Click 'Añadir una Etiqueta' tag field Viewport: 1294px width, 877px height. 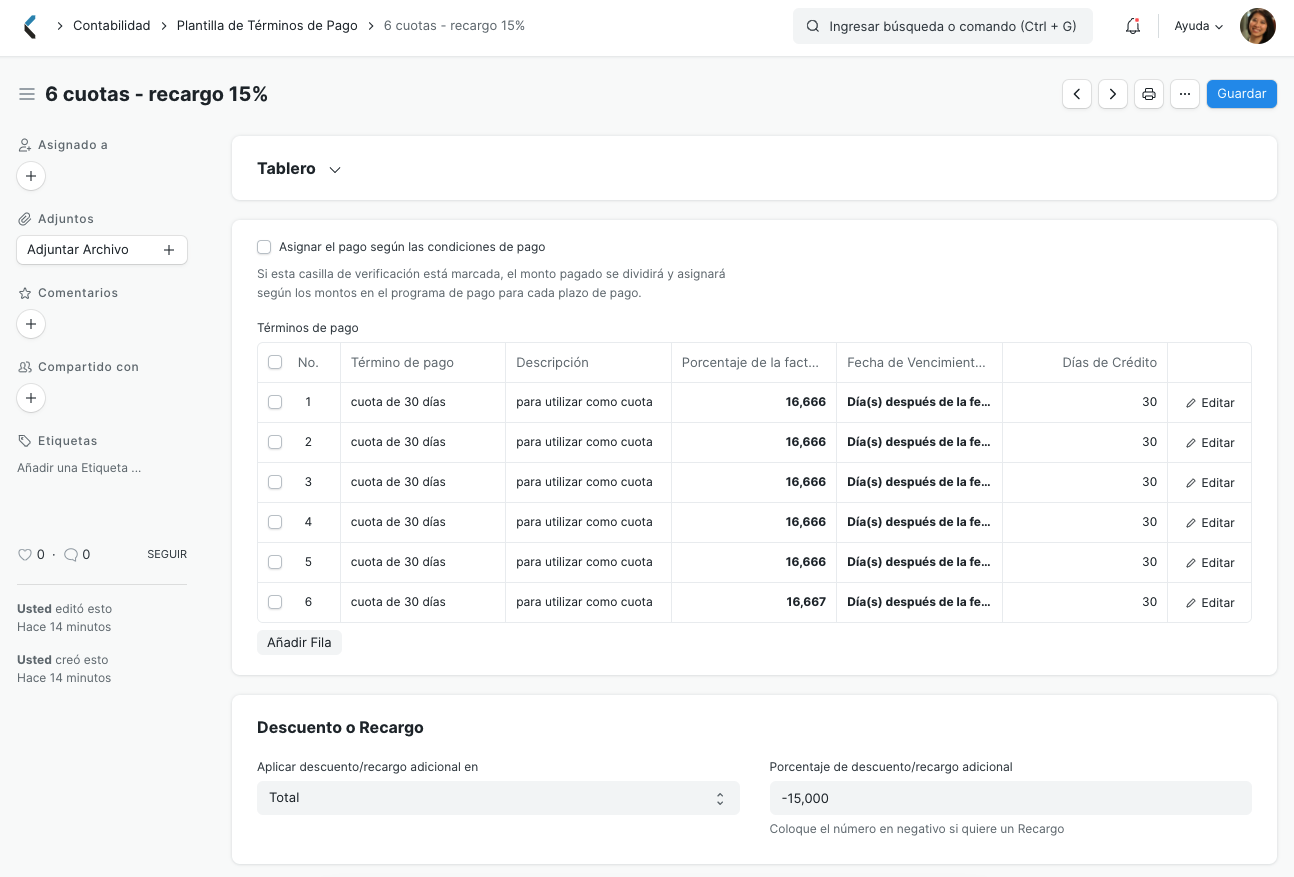click(x=79, y=468)
